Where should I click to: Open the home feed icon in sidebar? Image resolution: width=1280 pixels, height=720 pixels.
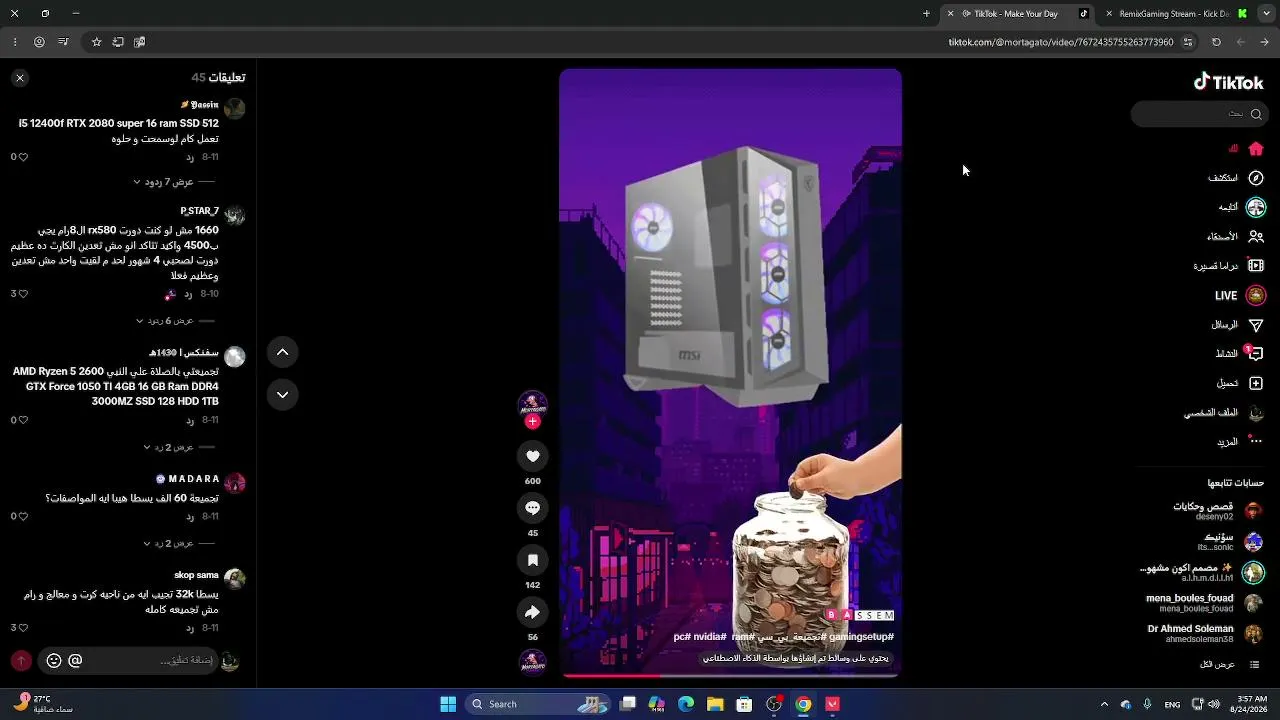[1256, 149]
